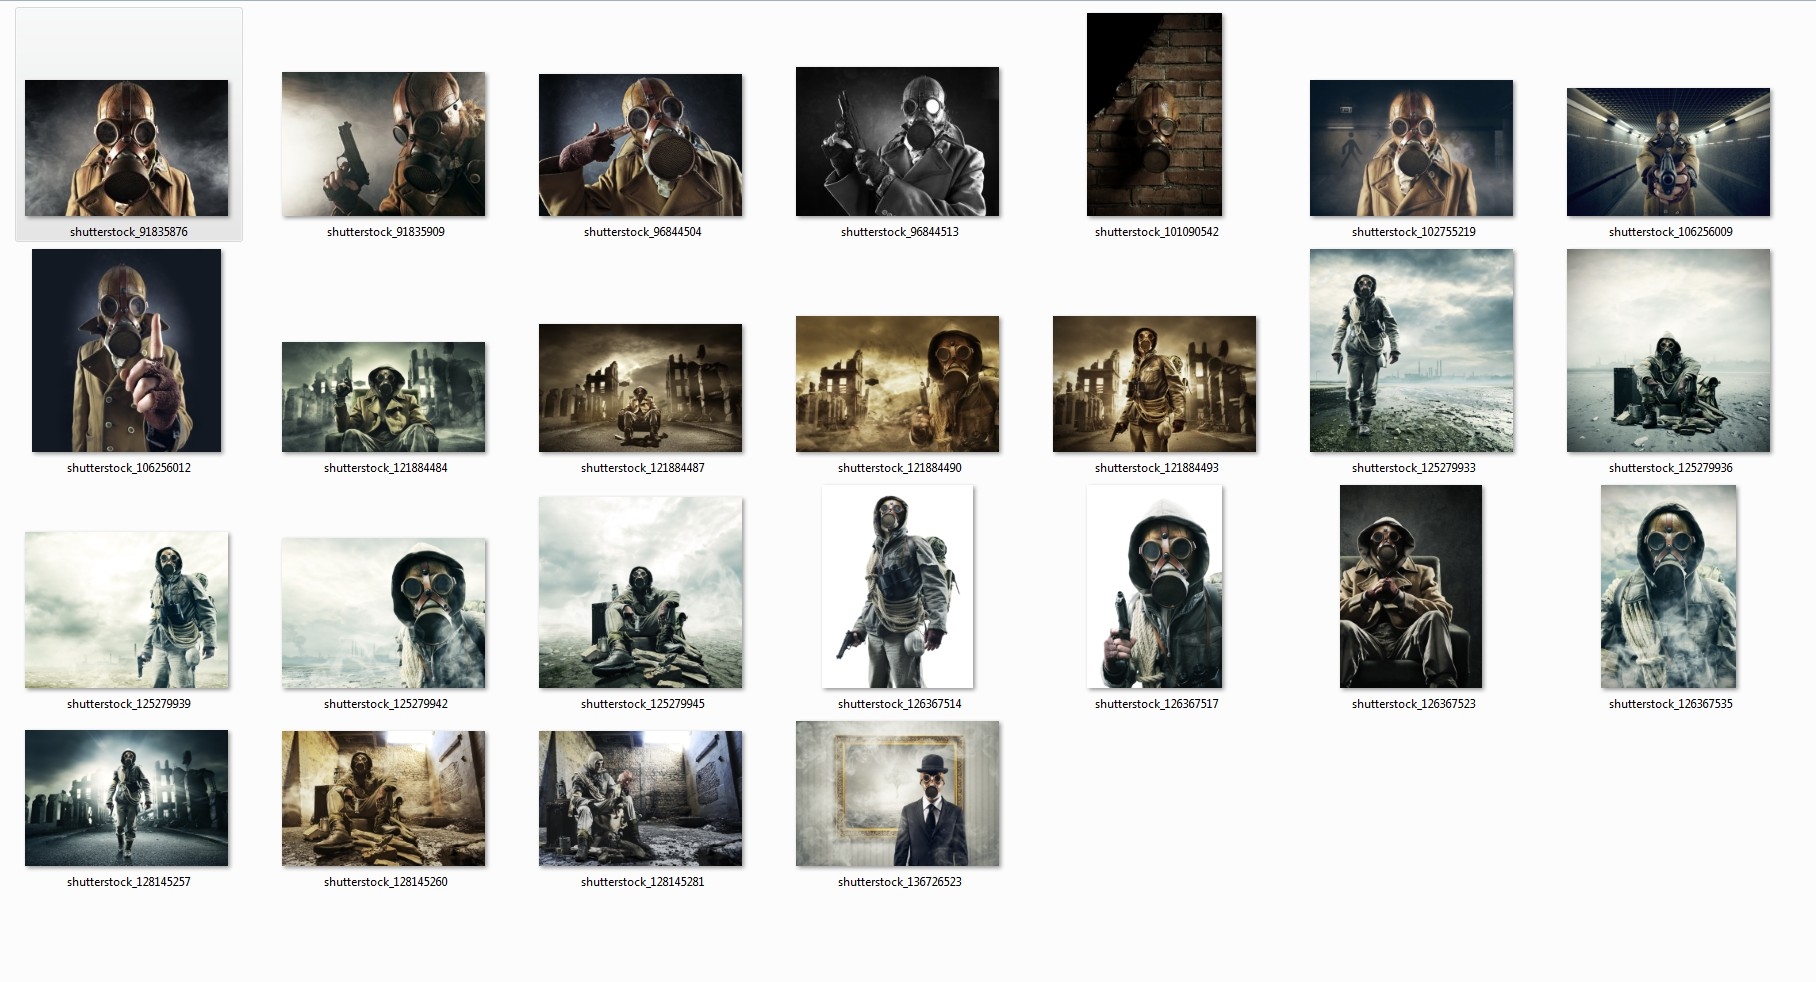1816x982 pixels.
Task: Click file name shutterstock_121884493
Action: click(1157, 468)
